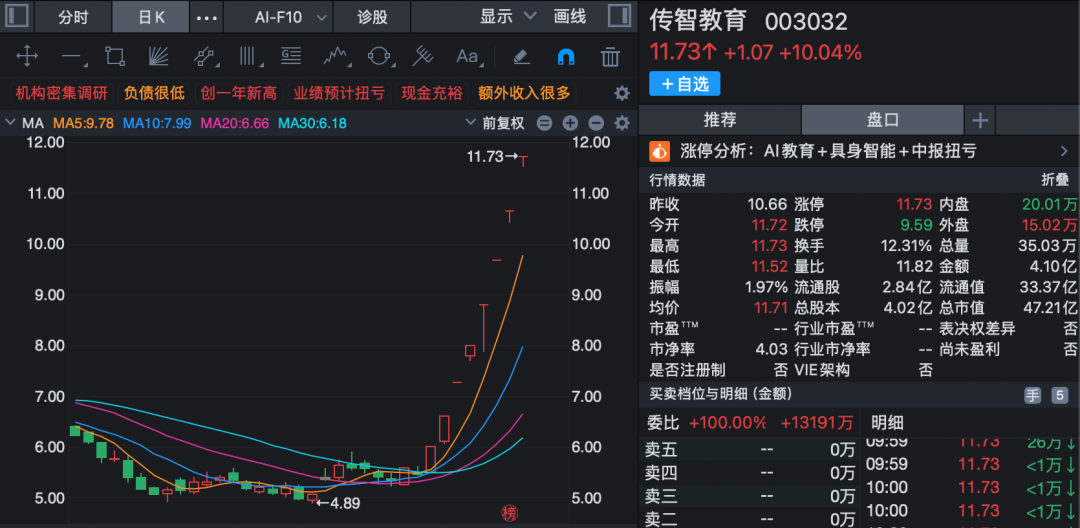Select the parallel channel tool
Viewport: 1080px width, 528px height.
205,56
